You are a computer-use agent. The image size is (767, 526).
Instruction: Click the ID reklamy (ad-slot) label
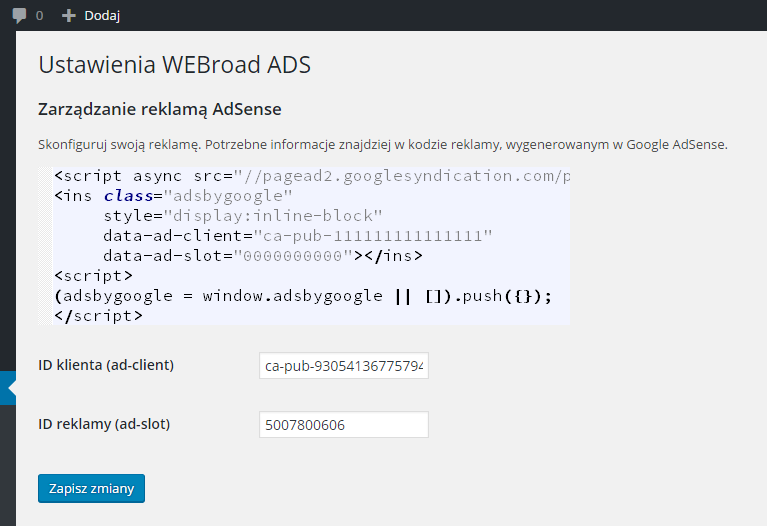coord(104,424)
